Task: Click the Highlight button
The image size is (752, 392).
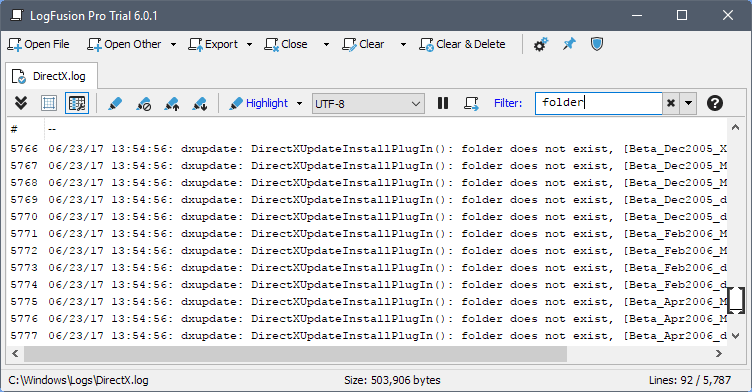Action: (259, 103)
